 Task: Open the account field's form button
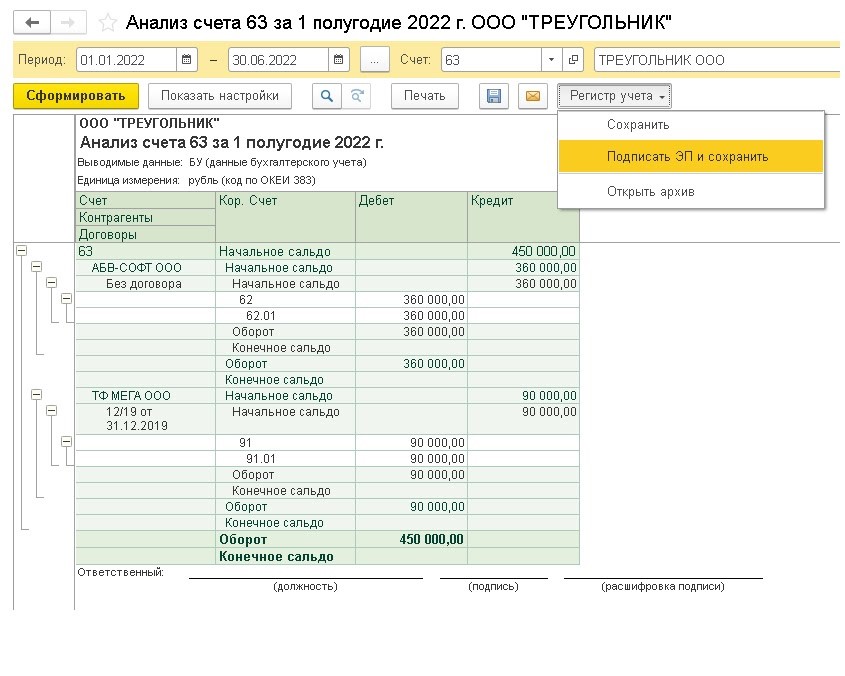coord(573,60)
